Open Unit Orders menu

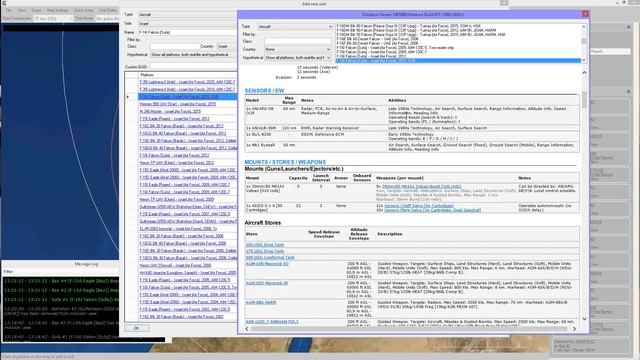(108, 10)
